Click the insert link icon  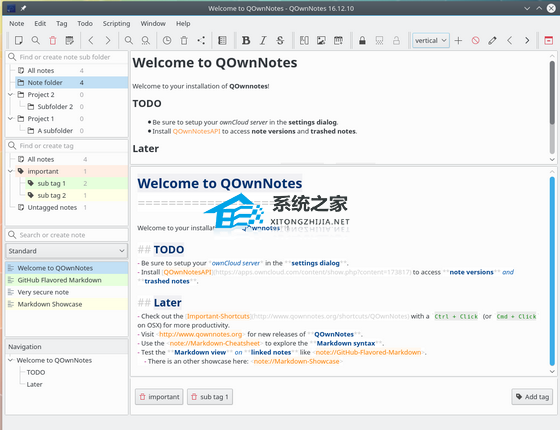pyautogui.click(x=304, y=40)
